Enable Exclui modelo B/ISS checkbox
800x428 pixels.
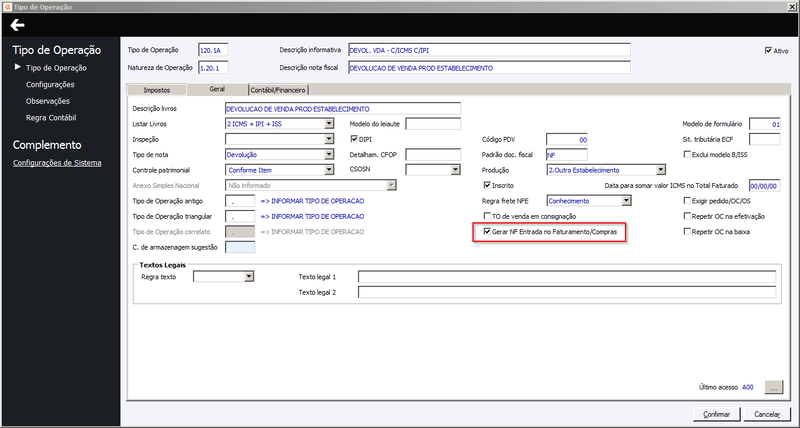tap(687, 155)
